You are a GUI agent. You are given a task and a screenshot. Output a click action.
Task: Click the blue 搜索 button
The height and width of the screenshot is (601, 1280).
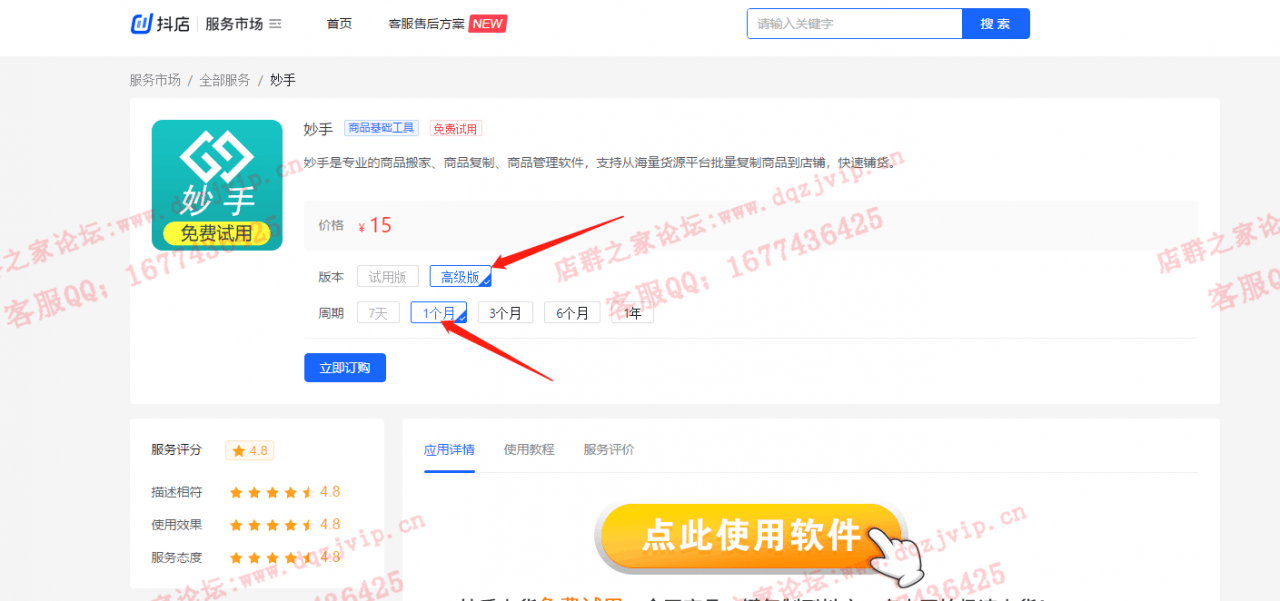(996, 24)
